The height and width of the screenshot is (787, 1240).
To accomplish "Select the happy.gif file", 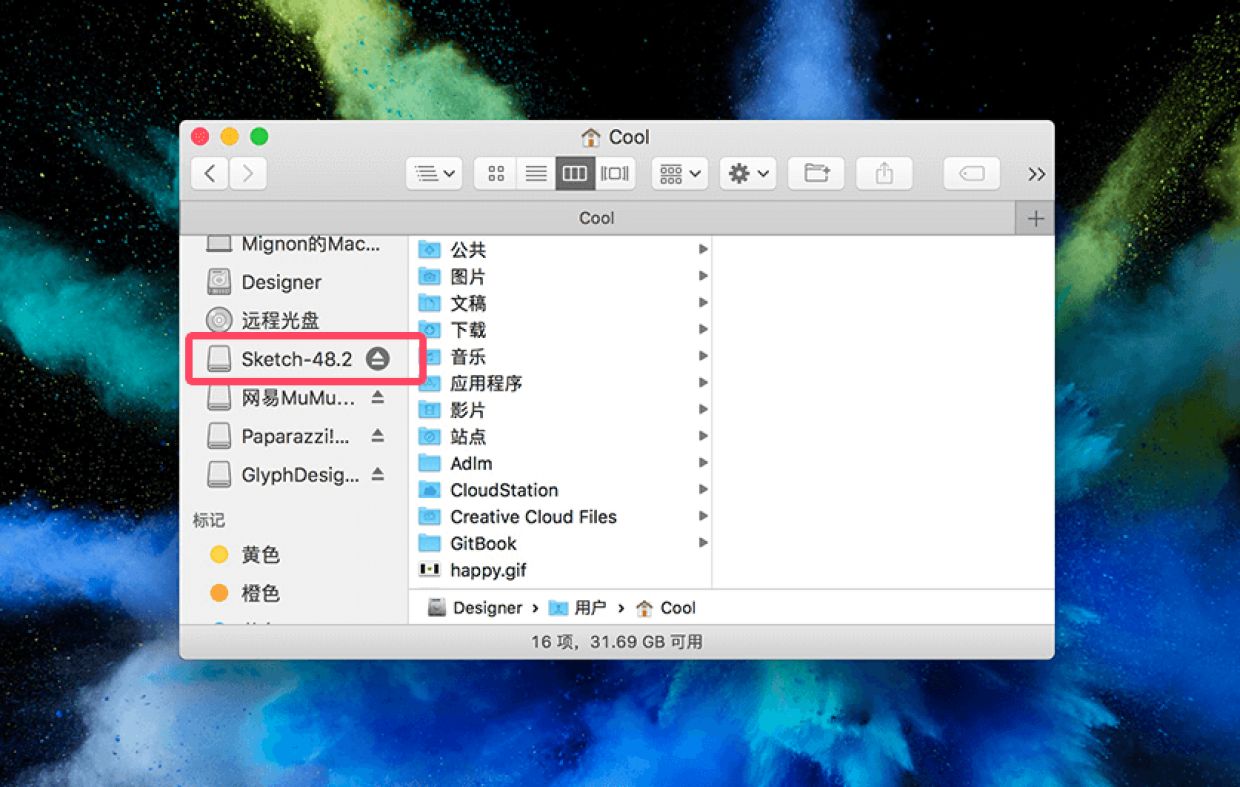I will (x=561, y=570).
